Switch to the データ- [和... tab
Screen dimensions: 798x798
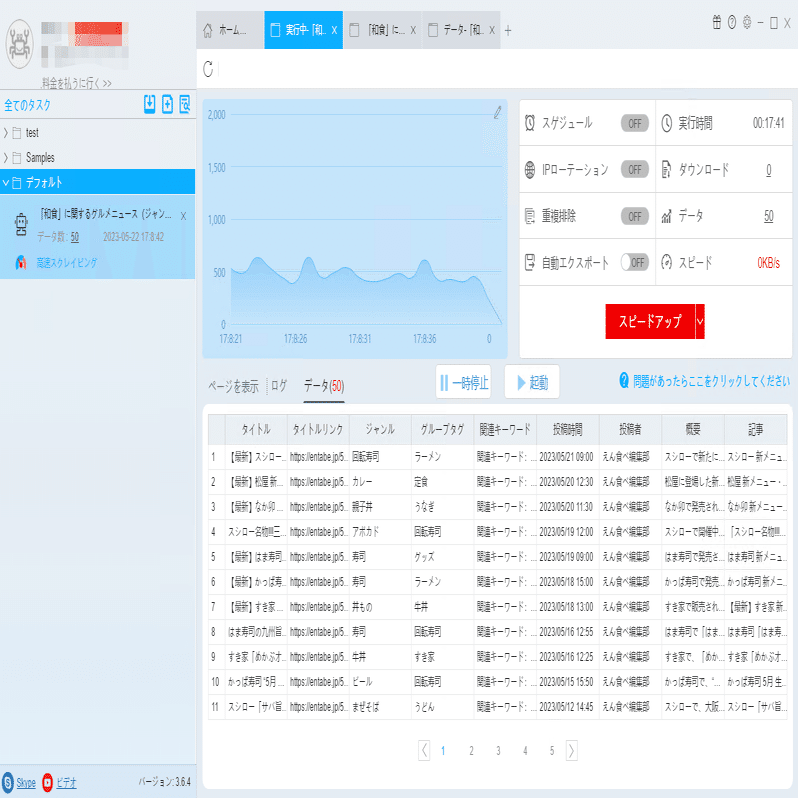tap(461, 30)
